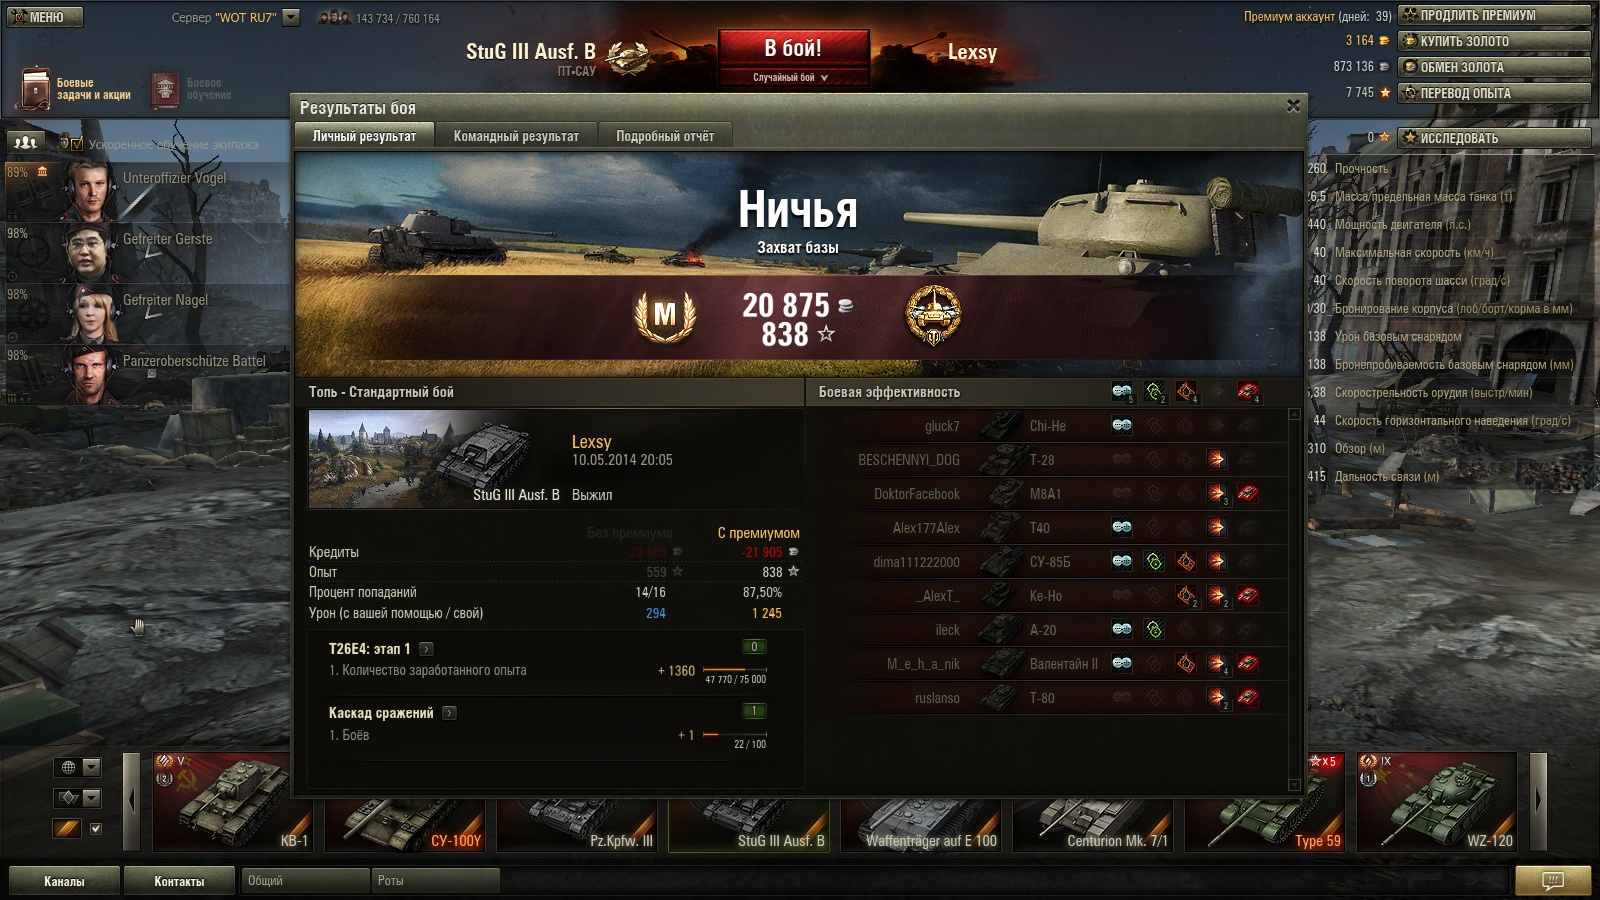Click the В бой! button
Viewport: 1600px width, 900px height.
point(793,48)
